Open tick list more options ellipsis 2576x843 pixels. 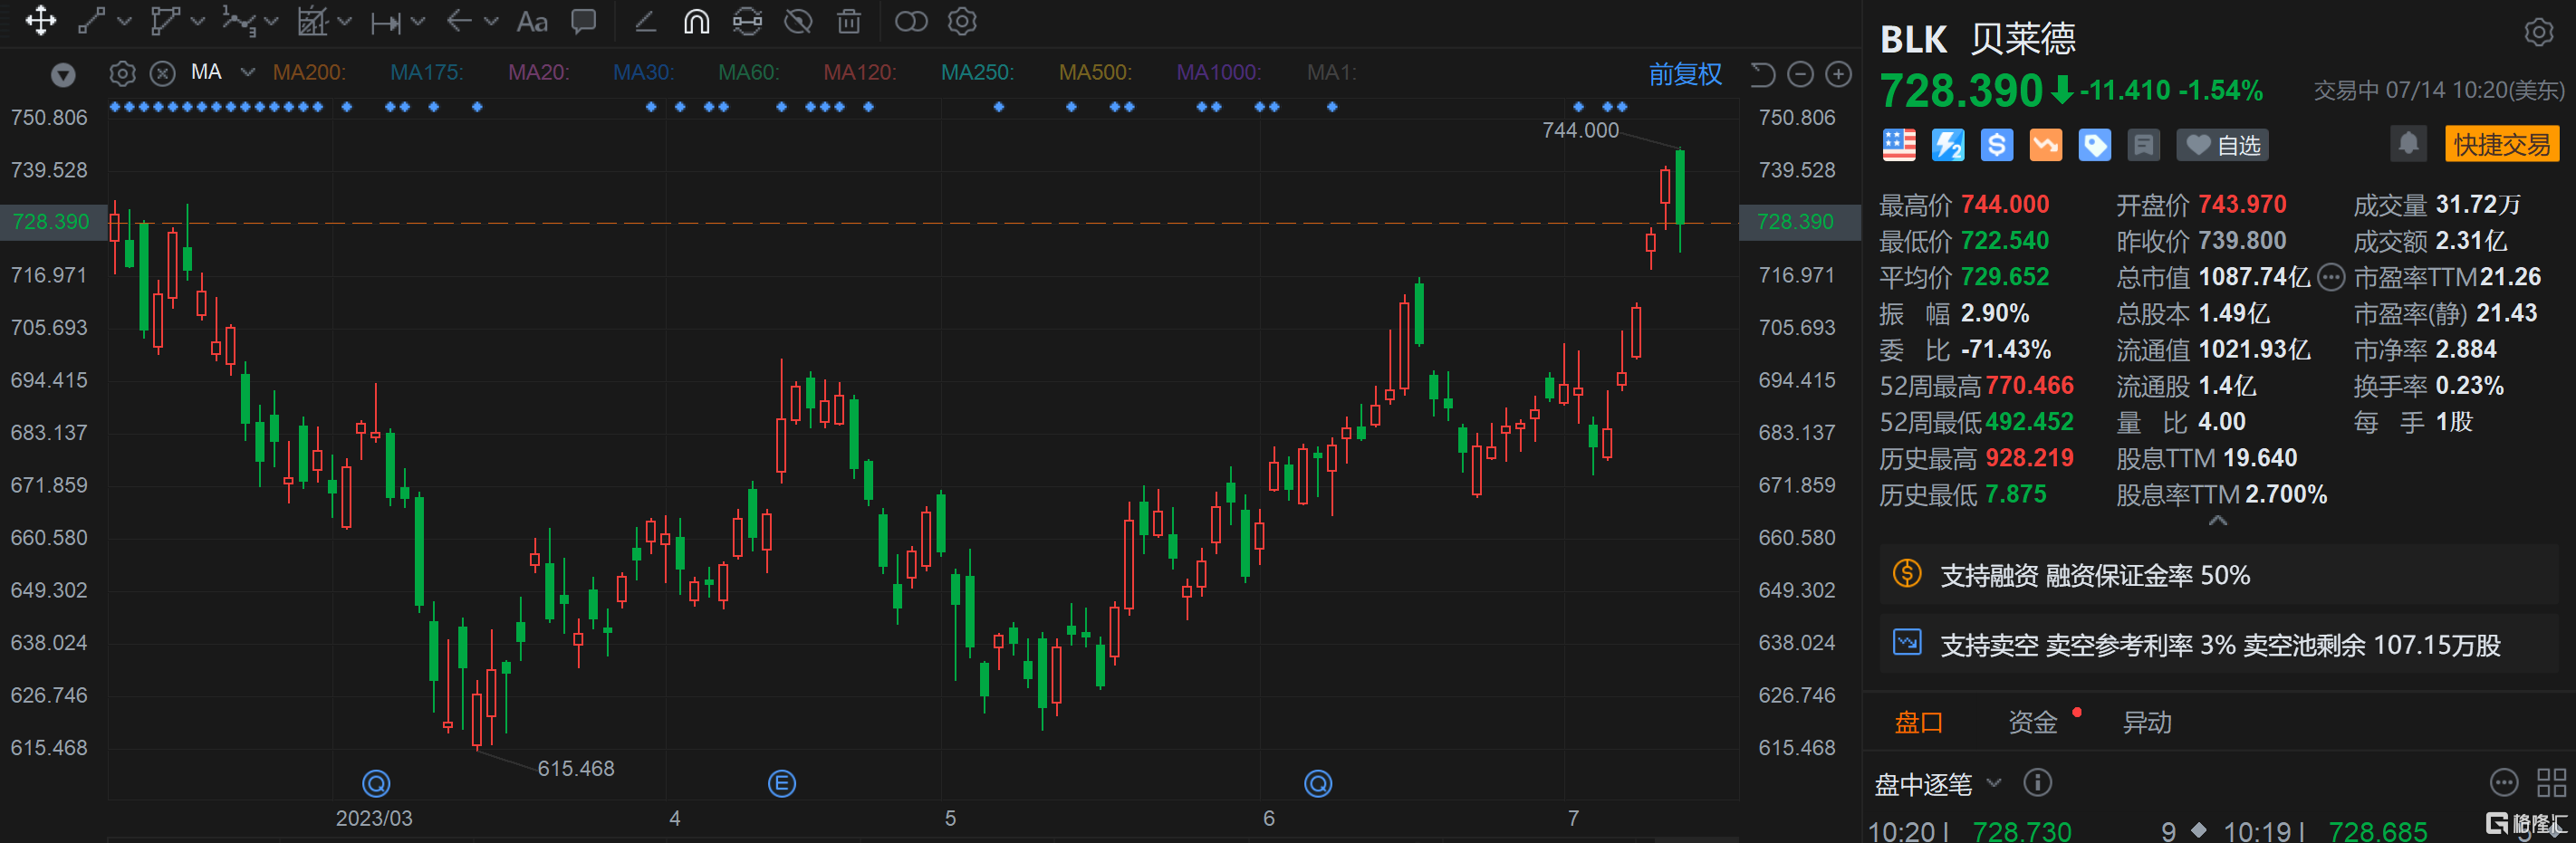(x=2503, y=782)
